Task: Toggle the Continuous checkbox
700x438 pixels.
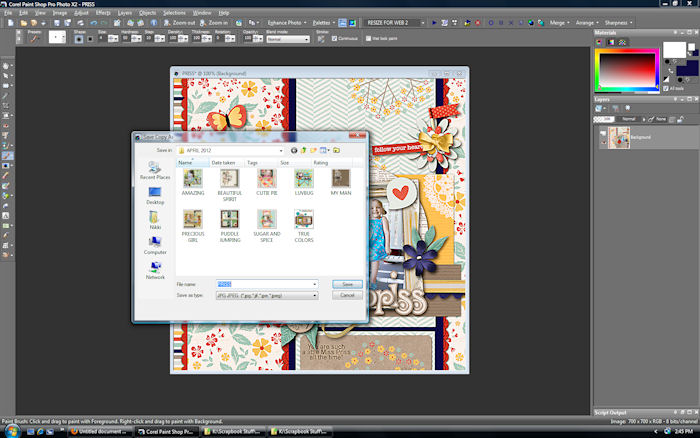Action: pyautogui.click(x=334, y=39)
